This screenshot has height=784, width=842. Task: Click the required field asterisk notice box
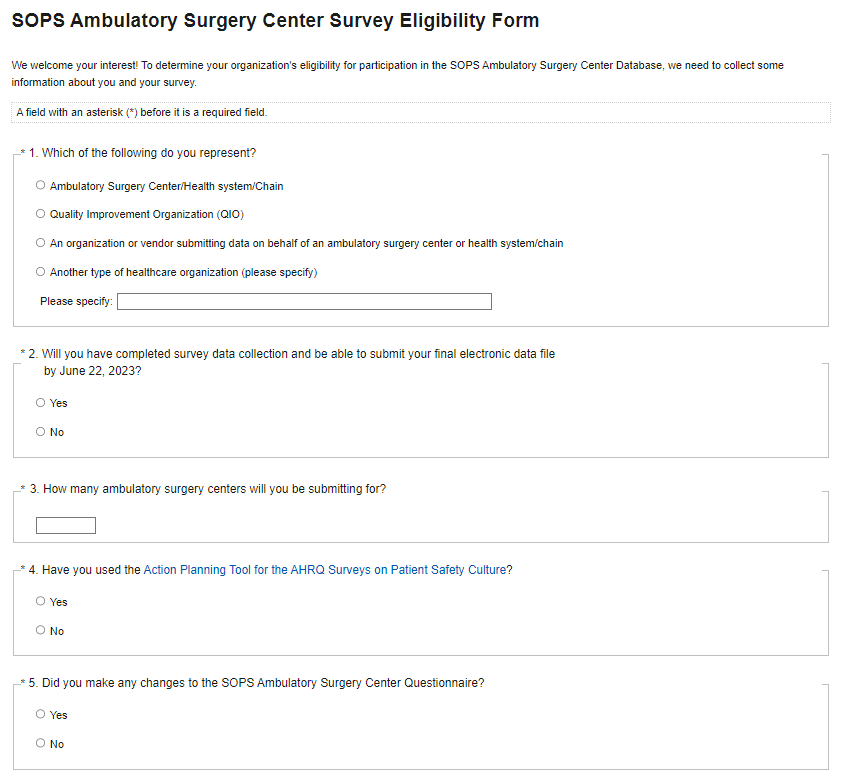click(x=421, y=113)
